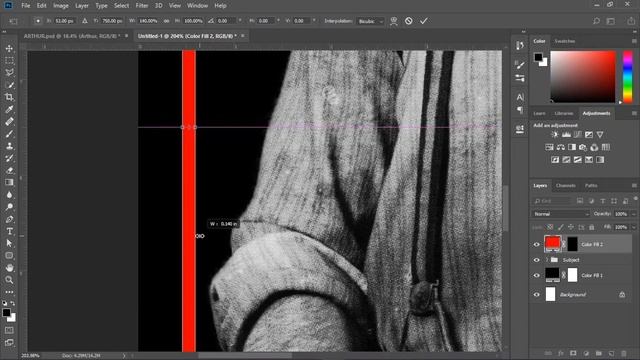Viewport: 640px width, 360px height.
Task: Open the Layers panel menu
Action: tap(634, 186)
